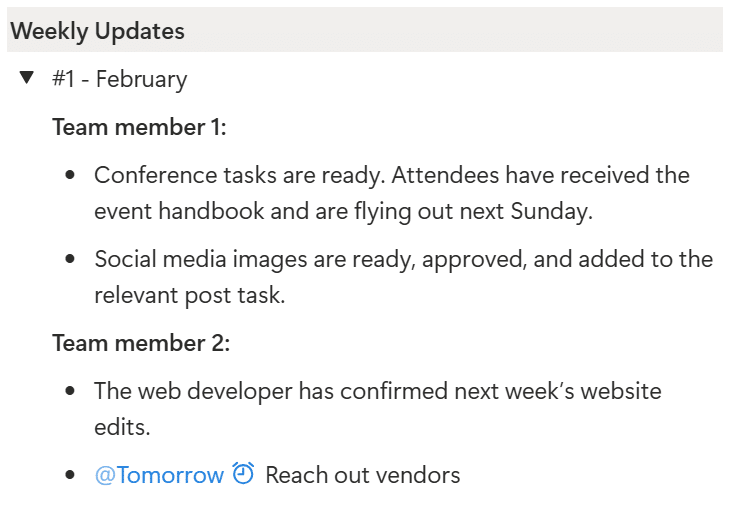
Task: Select the 'Team member 2:' bold label
Action: pos(141,343)
